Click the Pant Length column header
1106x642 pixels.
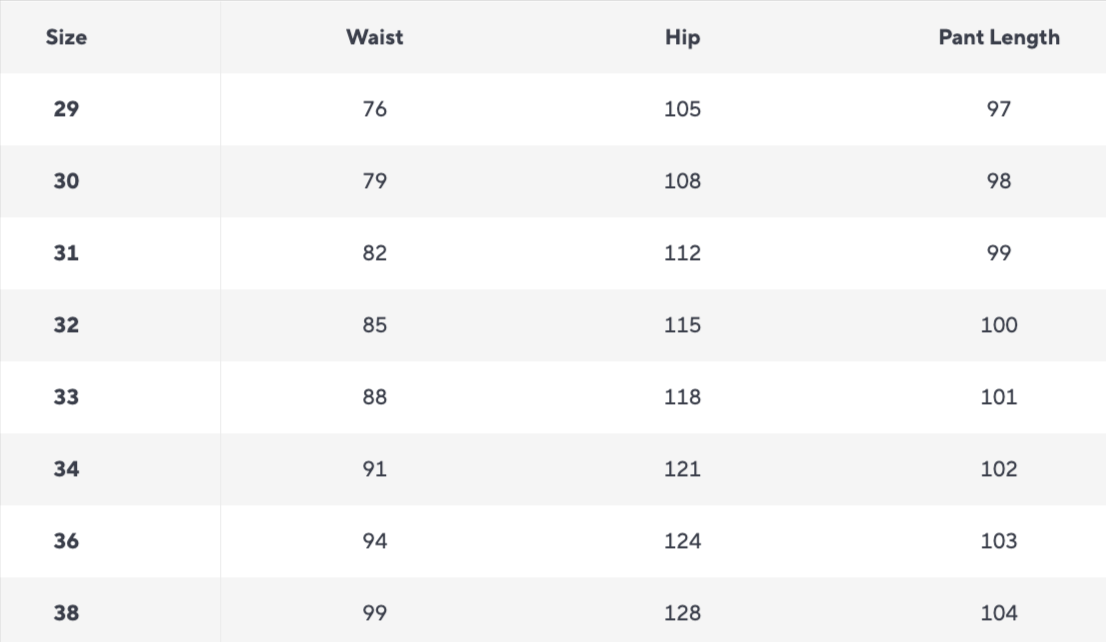(998, 38)
